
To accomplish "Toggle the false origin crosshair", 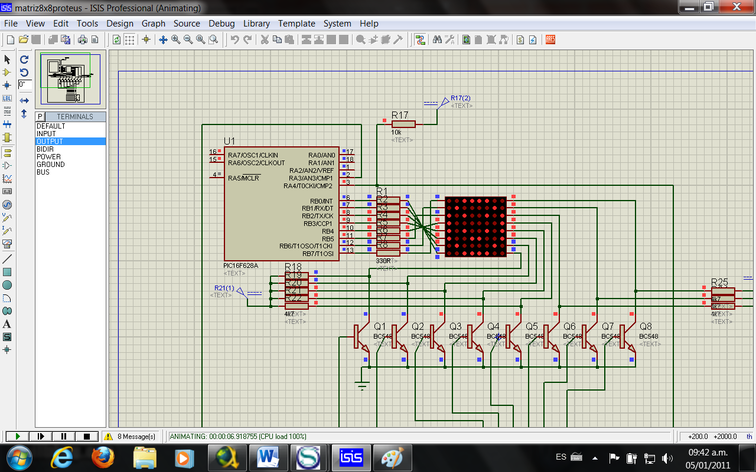I will [x=146, y=40].
